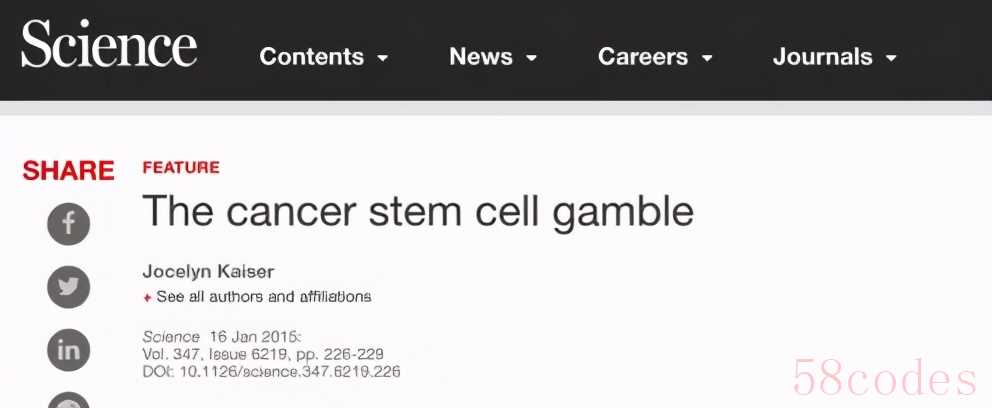Viewport: 992px width, 408px height.
Task: Expand the dropdown arrow next to Contents
Action: click(x=382, y=59)
